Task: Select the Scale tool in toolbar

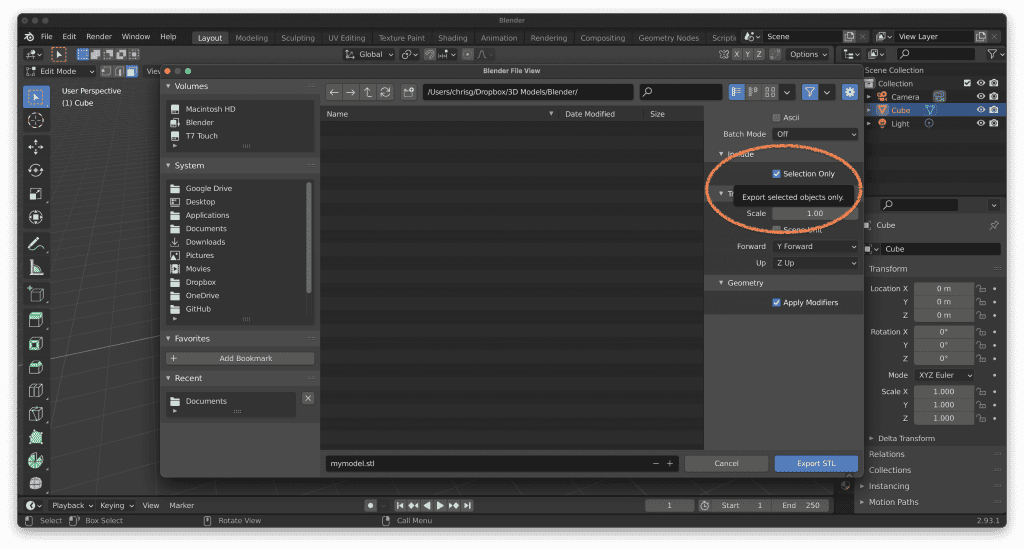Action: [x=36, y=194]
